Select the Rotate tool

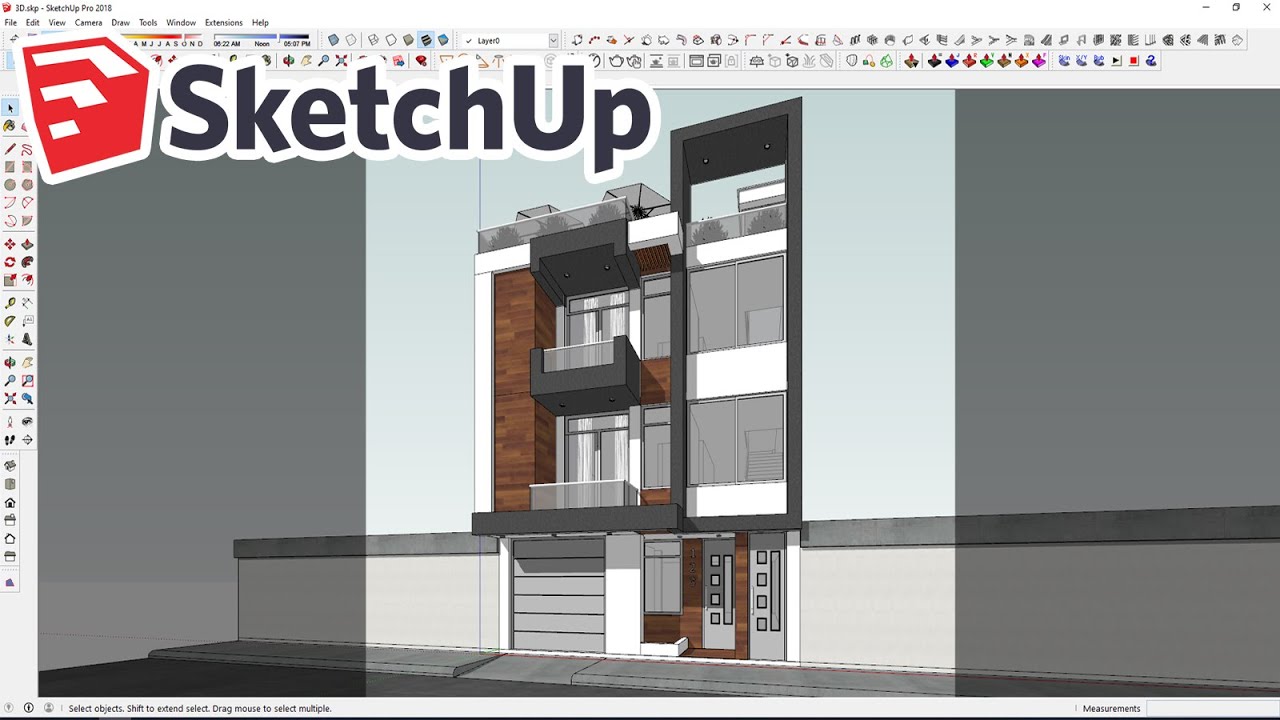click(x=10, y=262)
